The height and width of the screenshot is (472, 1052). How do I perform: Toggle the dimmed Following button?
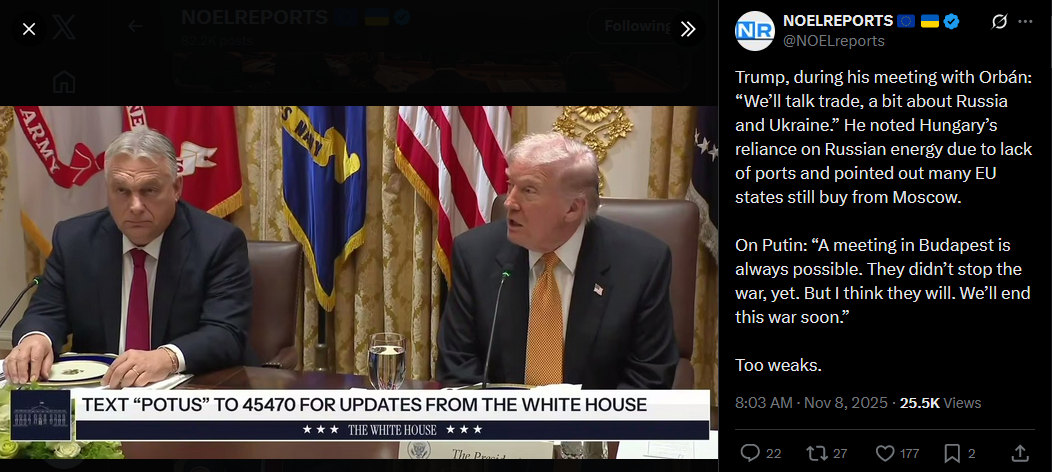[x=637, y=26]
